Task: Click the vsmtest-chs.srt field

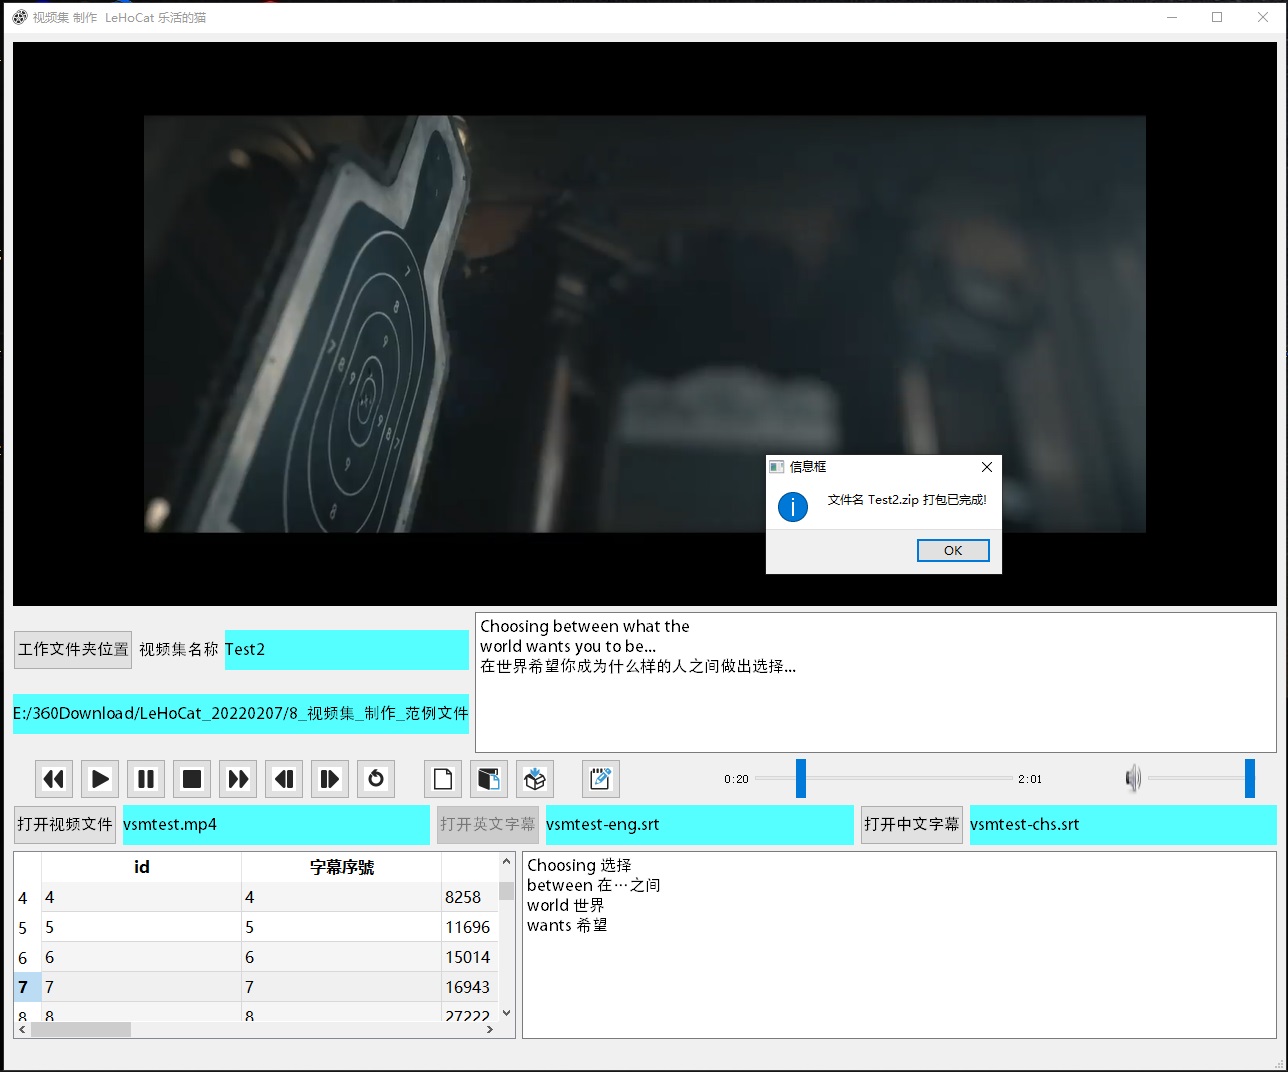Action: pos(1123,824)
